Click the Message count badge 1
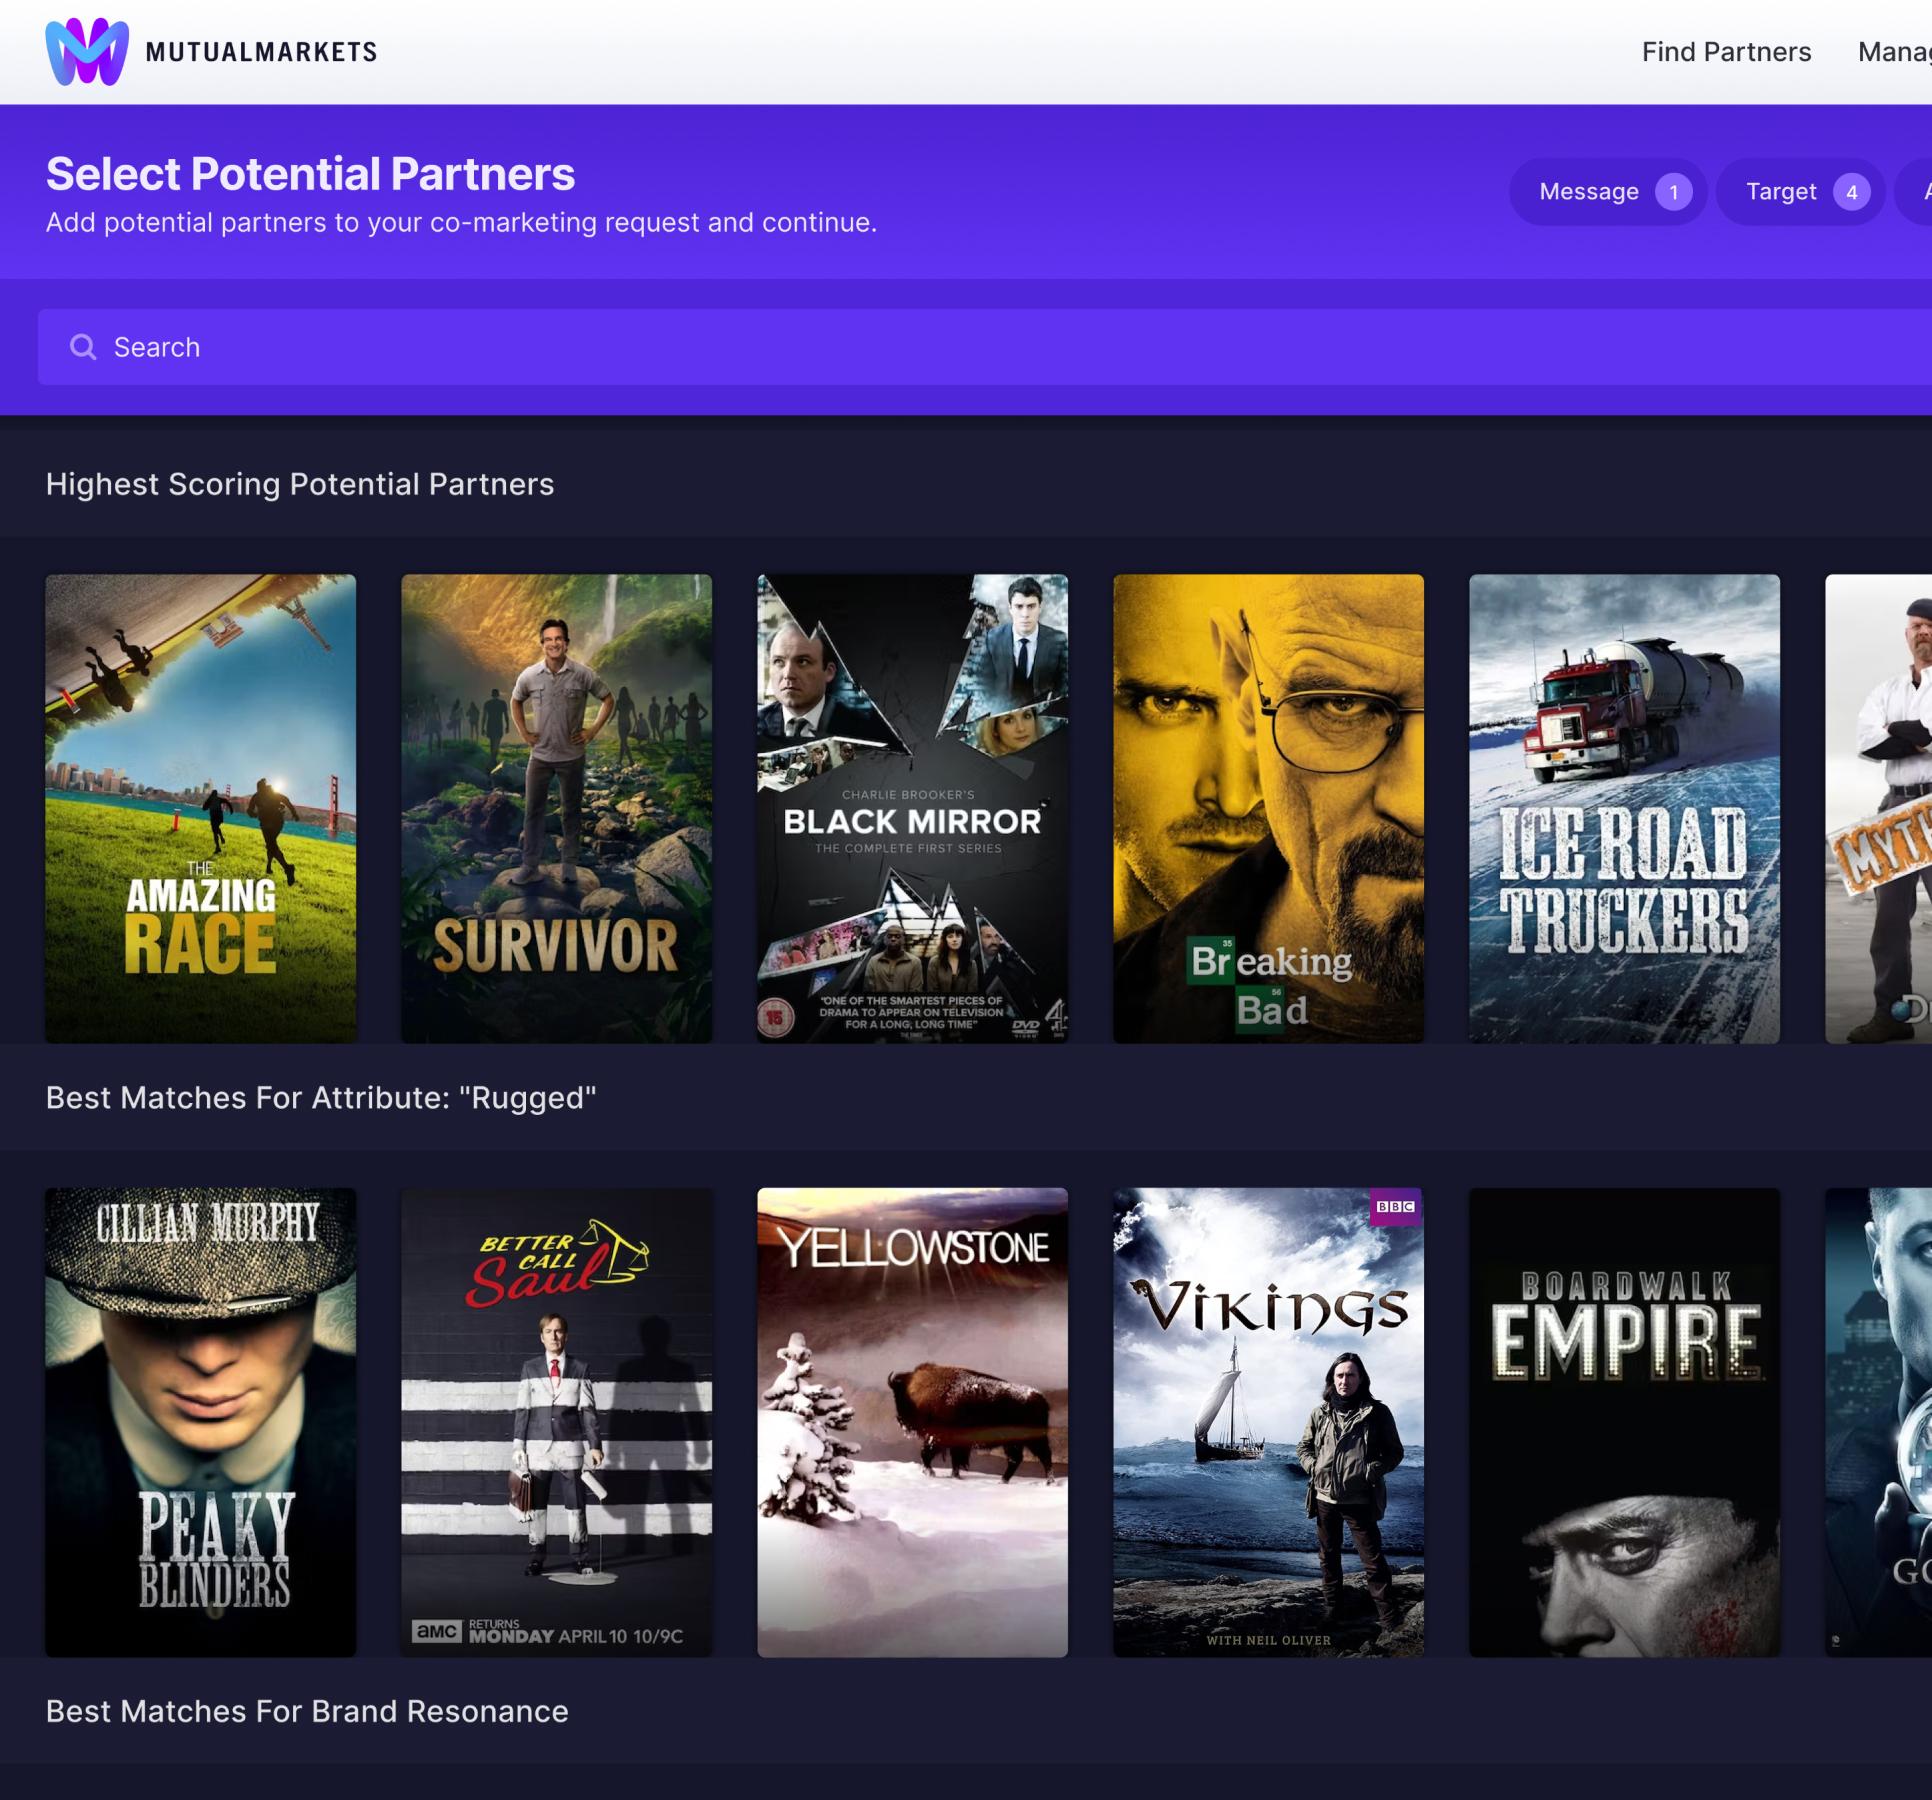Viewport: 1932px width, 1800px height. [1673, 192]
